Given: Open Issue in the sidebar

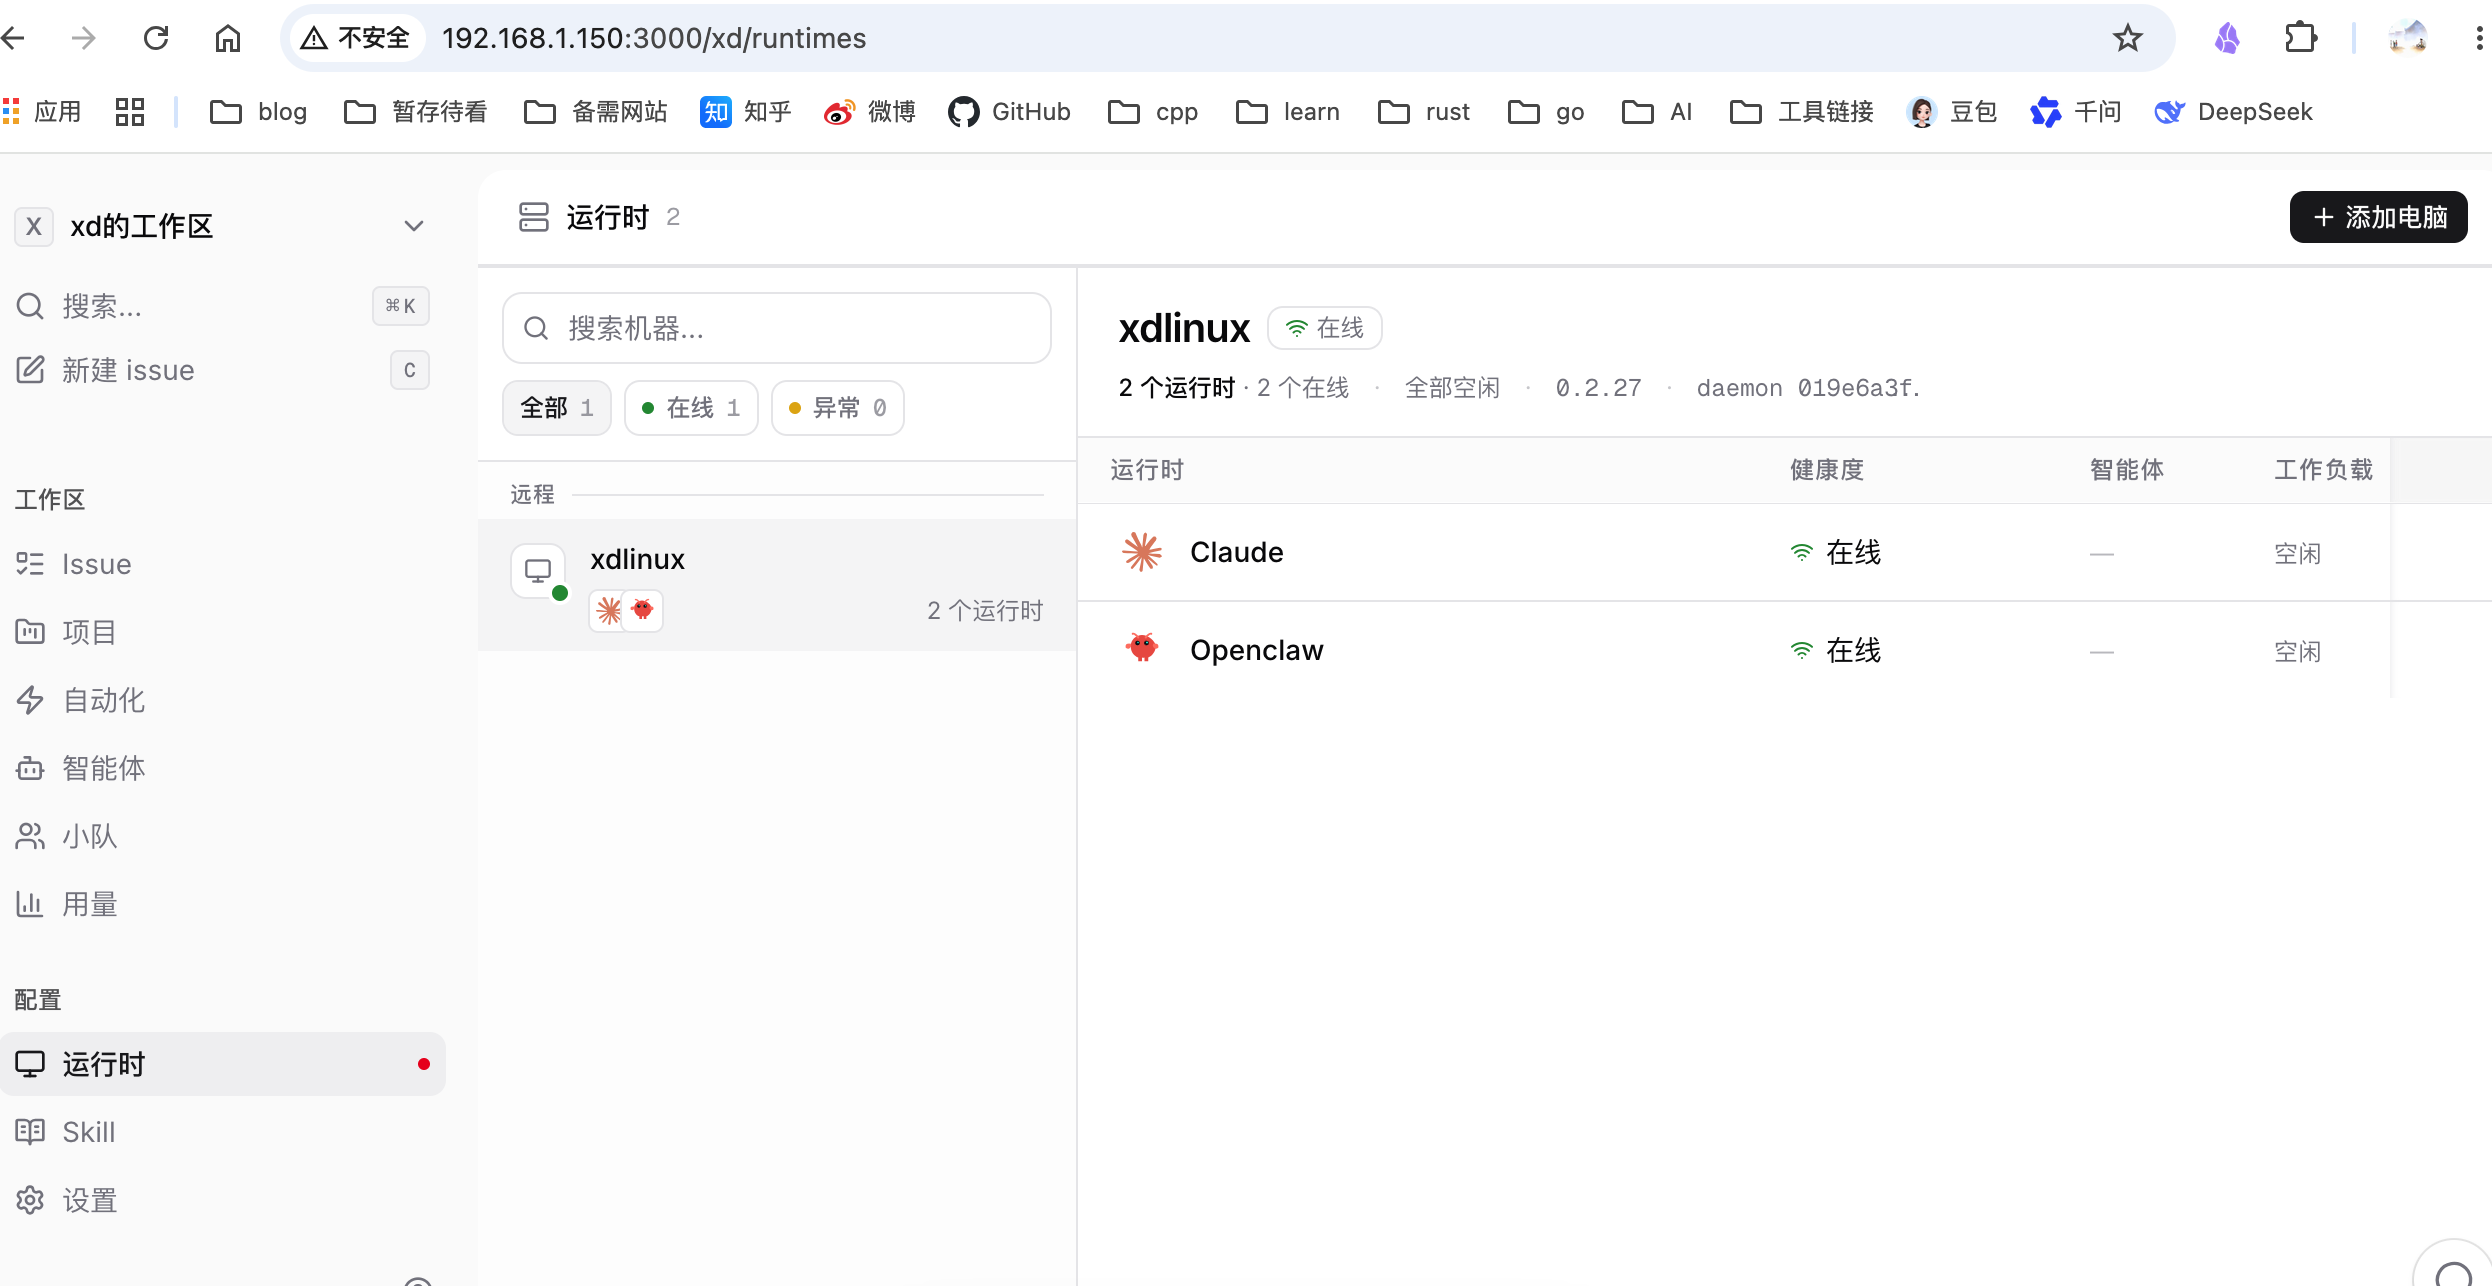Looking at the screenshot, I should tap(222, 564).
